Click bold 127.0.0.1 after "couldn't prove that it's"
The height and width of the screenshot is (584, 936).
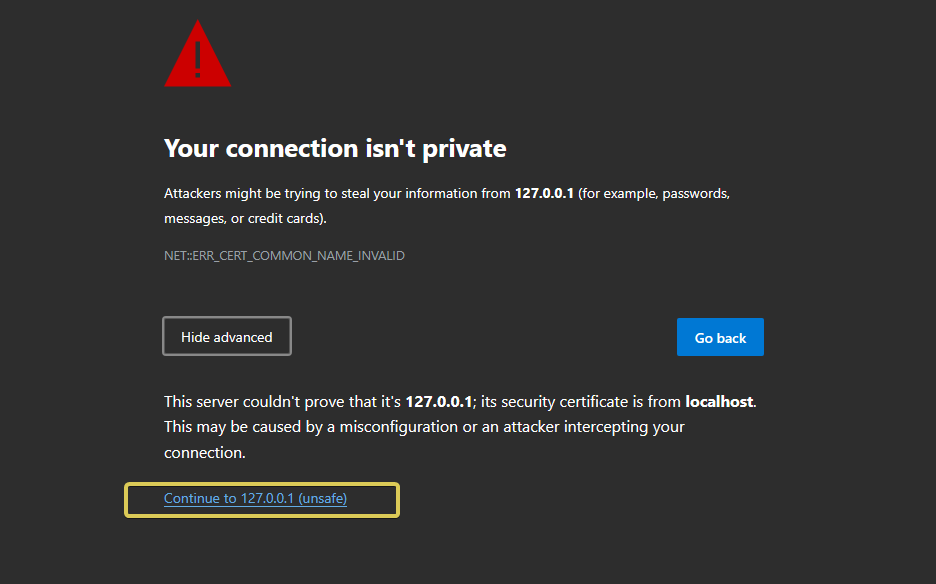click(x=438, y=402)
